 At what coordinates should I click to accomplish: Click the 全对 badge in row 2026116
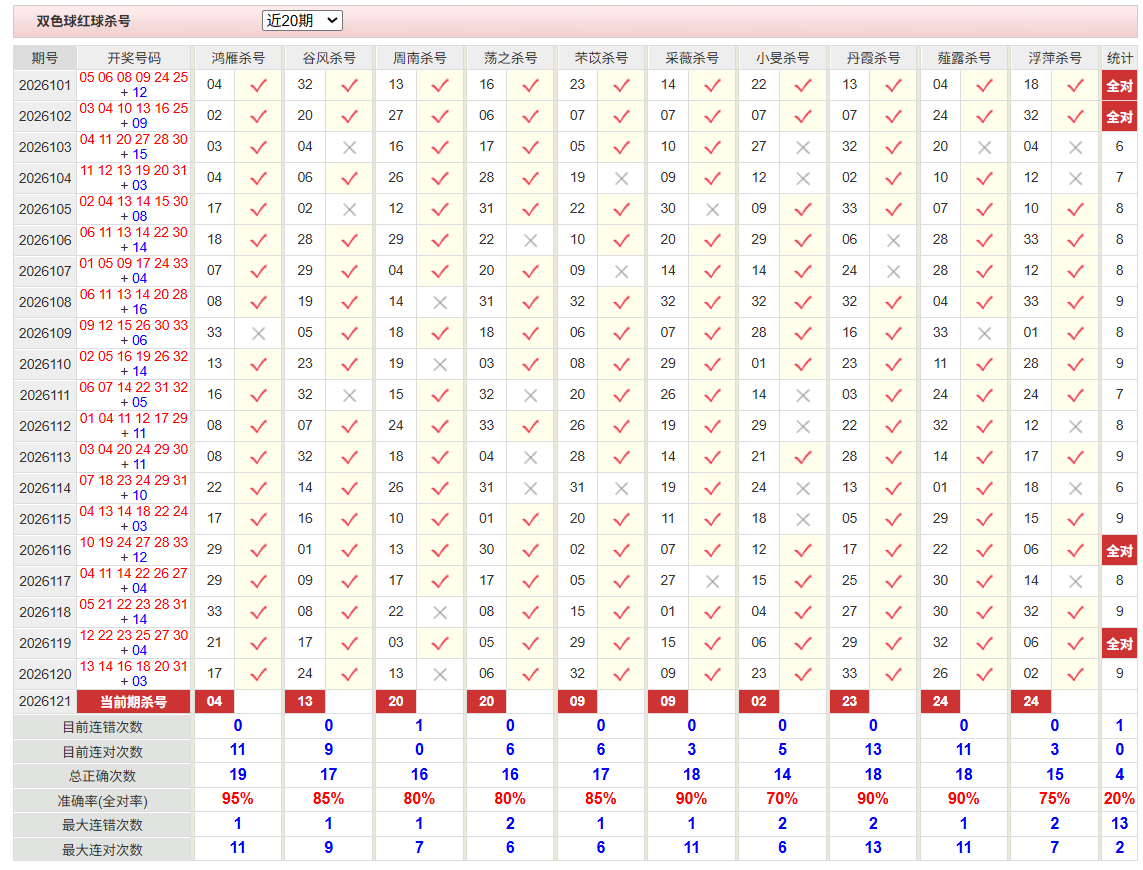click(1119, 551)
